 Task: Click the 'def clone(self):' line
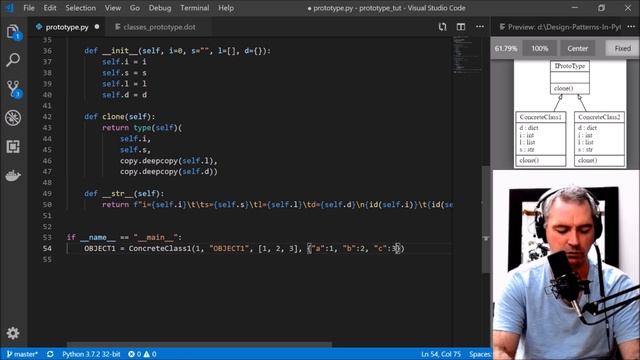[120, 117]
